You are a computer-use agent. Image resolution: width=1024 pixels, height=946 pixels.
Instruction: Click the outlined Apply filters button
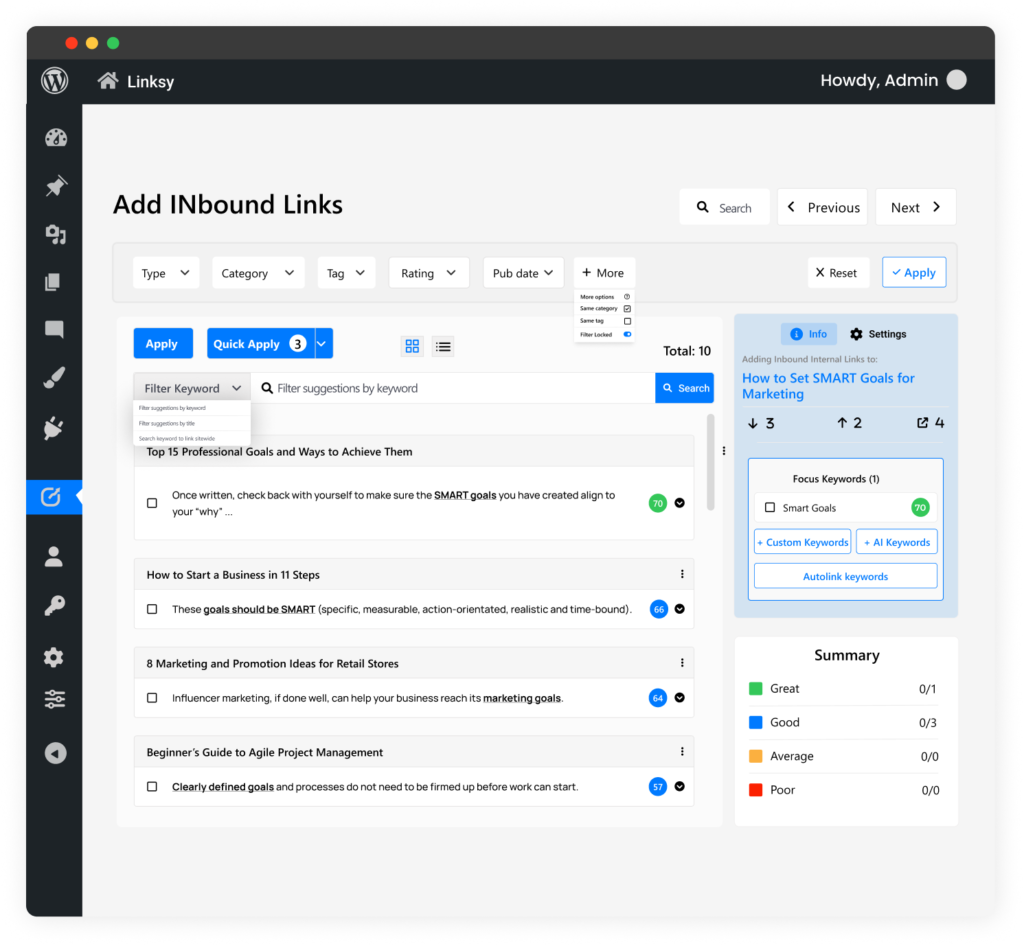[914, 272]
